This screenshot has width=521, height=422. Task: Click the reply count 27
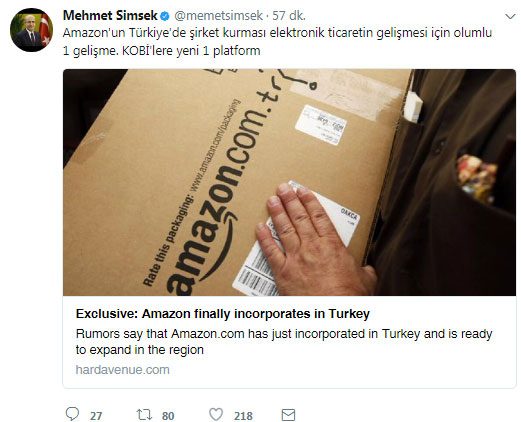(x=96, y=416)
